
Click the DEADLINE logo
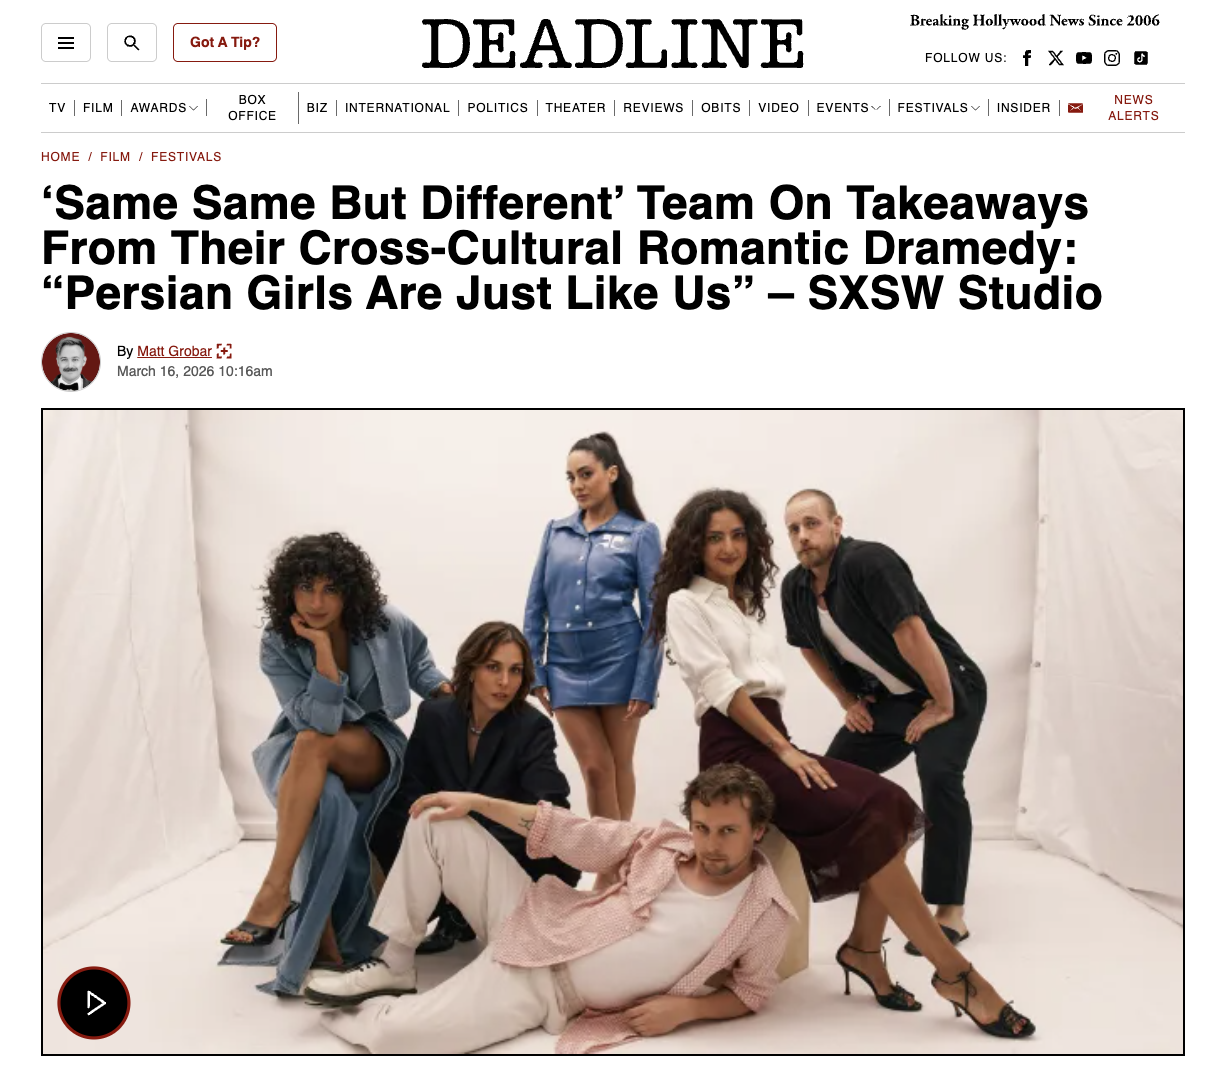coord(612,44)
